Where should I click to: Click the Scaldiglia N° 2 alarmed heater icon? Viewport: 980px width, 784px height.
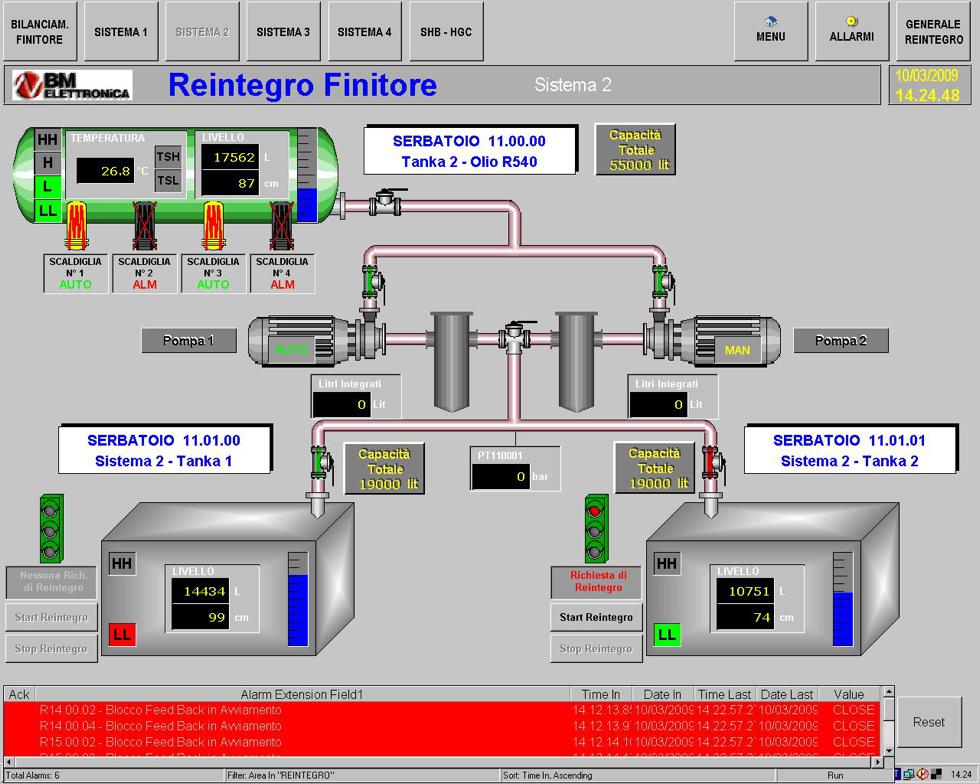pos(144,225)
